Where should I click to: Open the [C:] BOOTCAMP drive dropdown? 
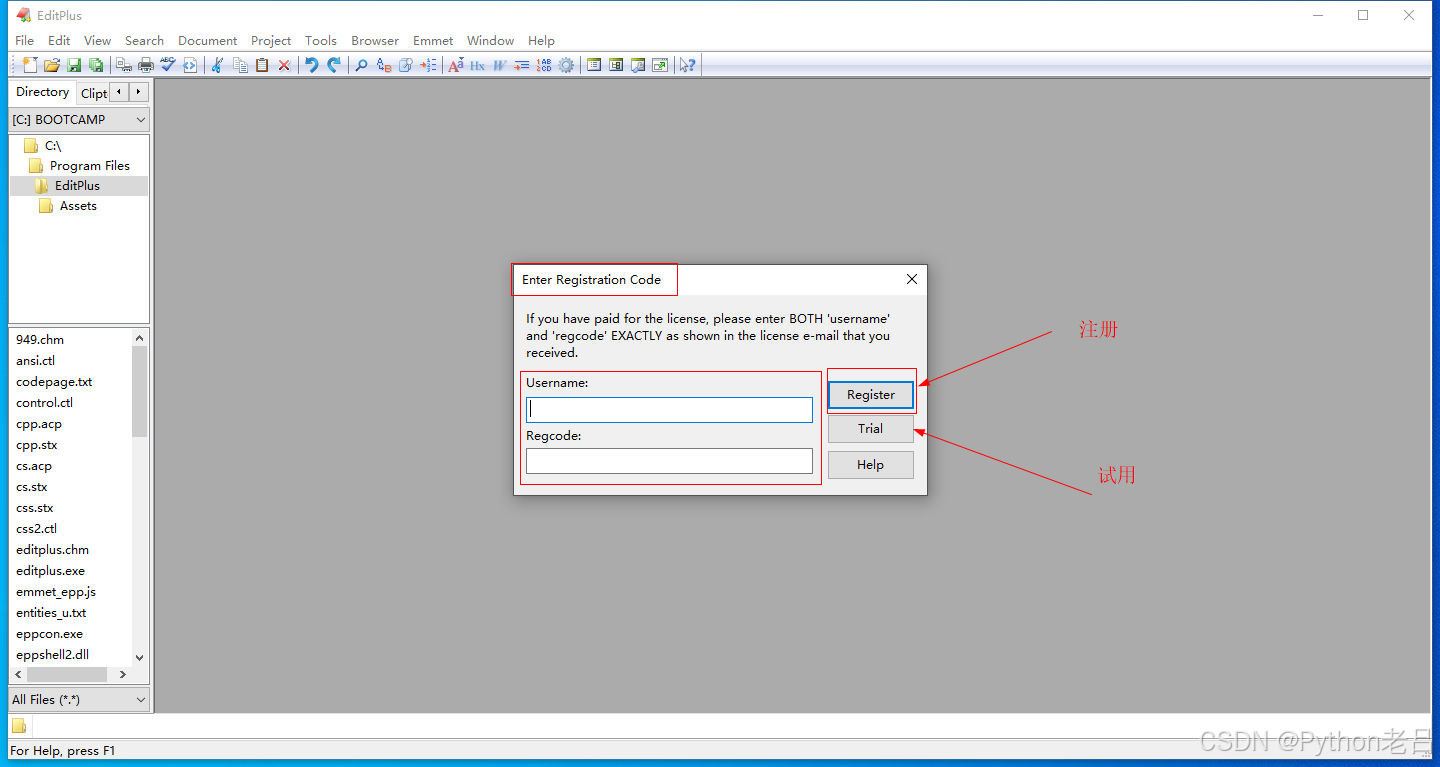pyautogui.click(x=79, y=119)
